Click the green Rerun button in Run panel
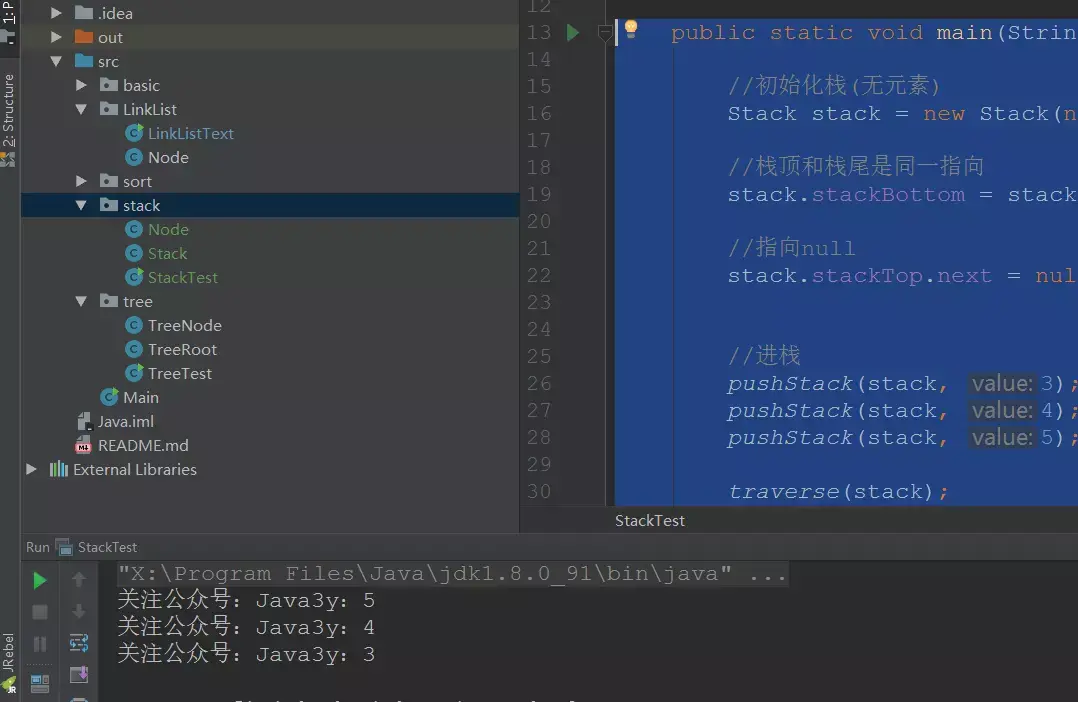Screen dimensions: 1078x702 coord(39,581)
